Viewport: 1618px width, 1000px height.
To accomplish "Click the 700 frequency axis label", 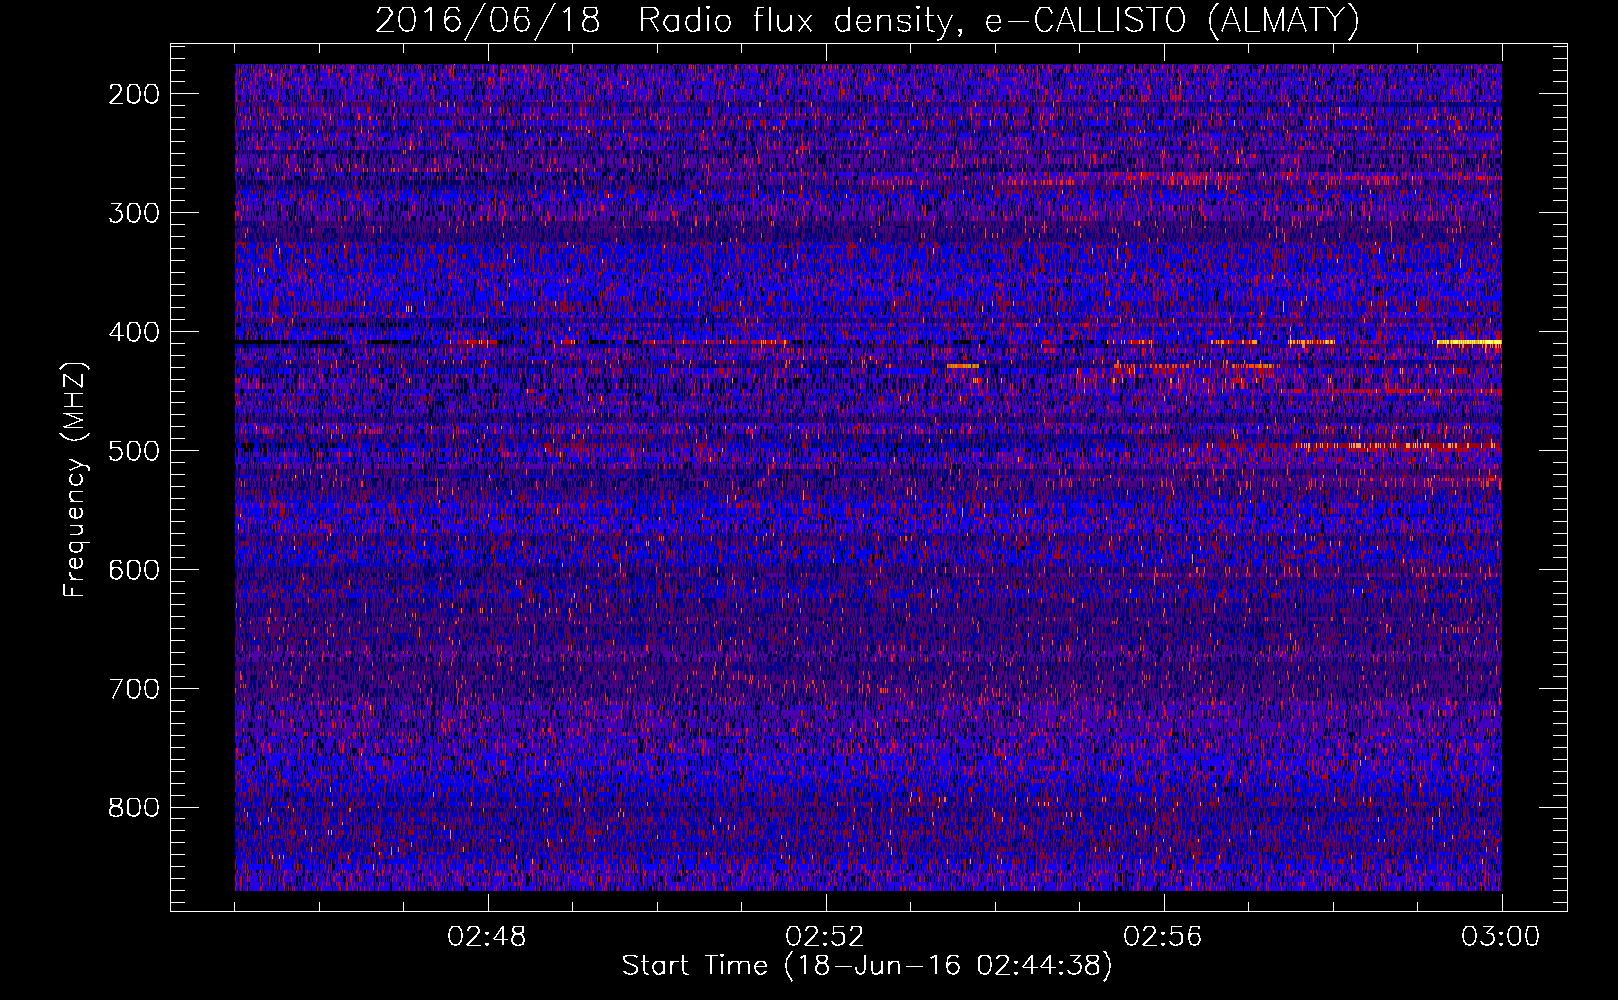I will pos(133,689).
